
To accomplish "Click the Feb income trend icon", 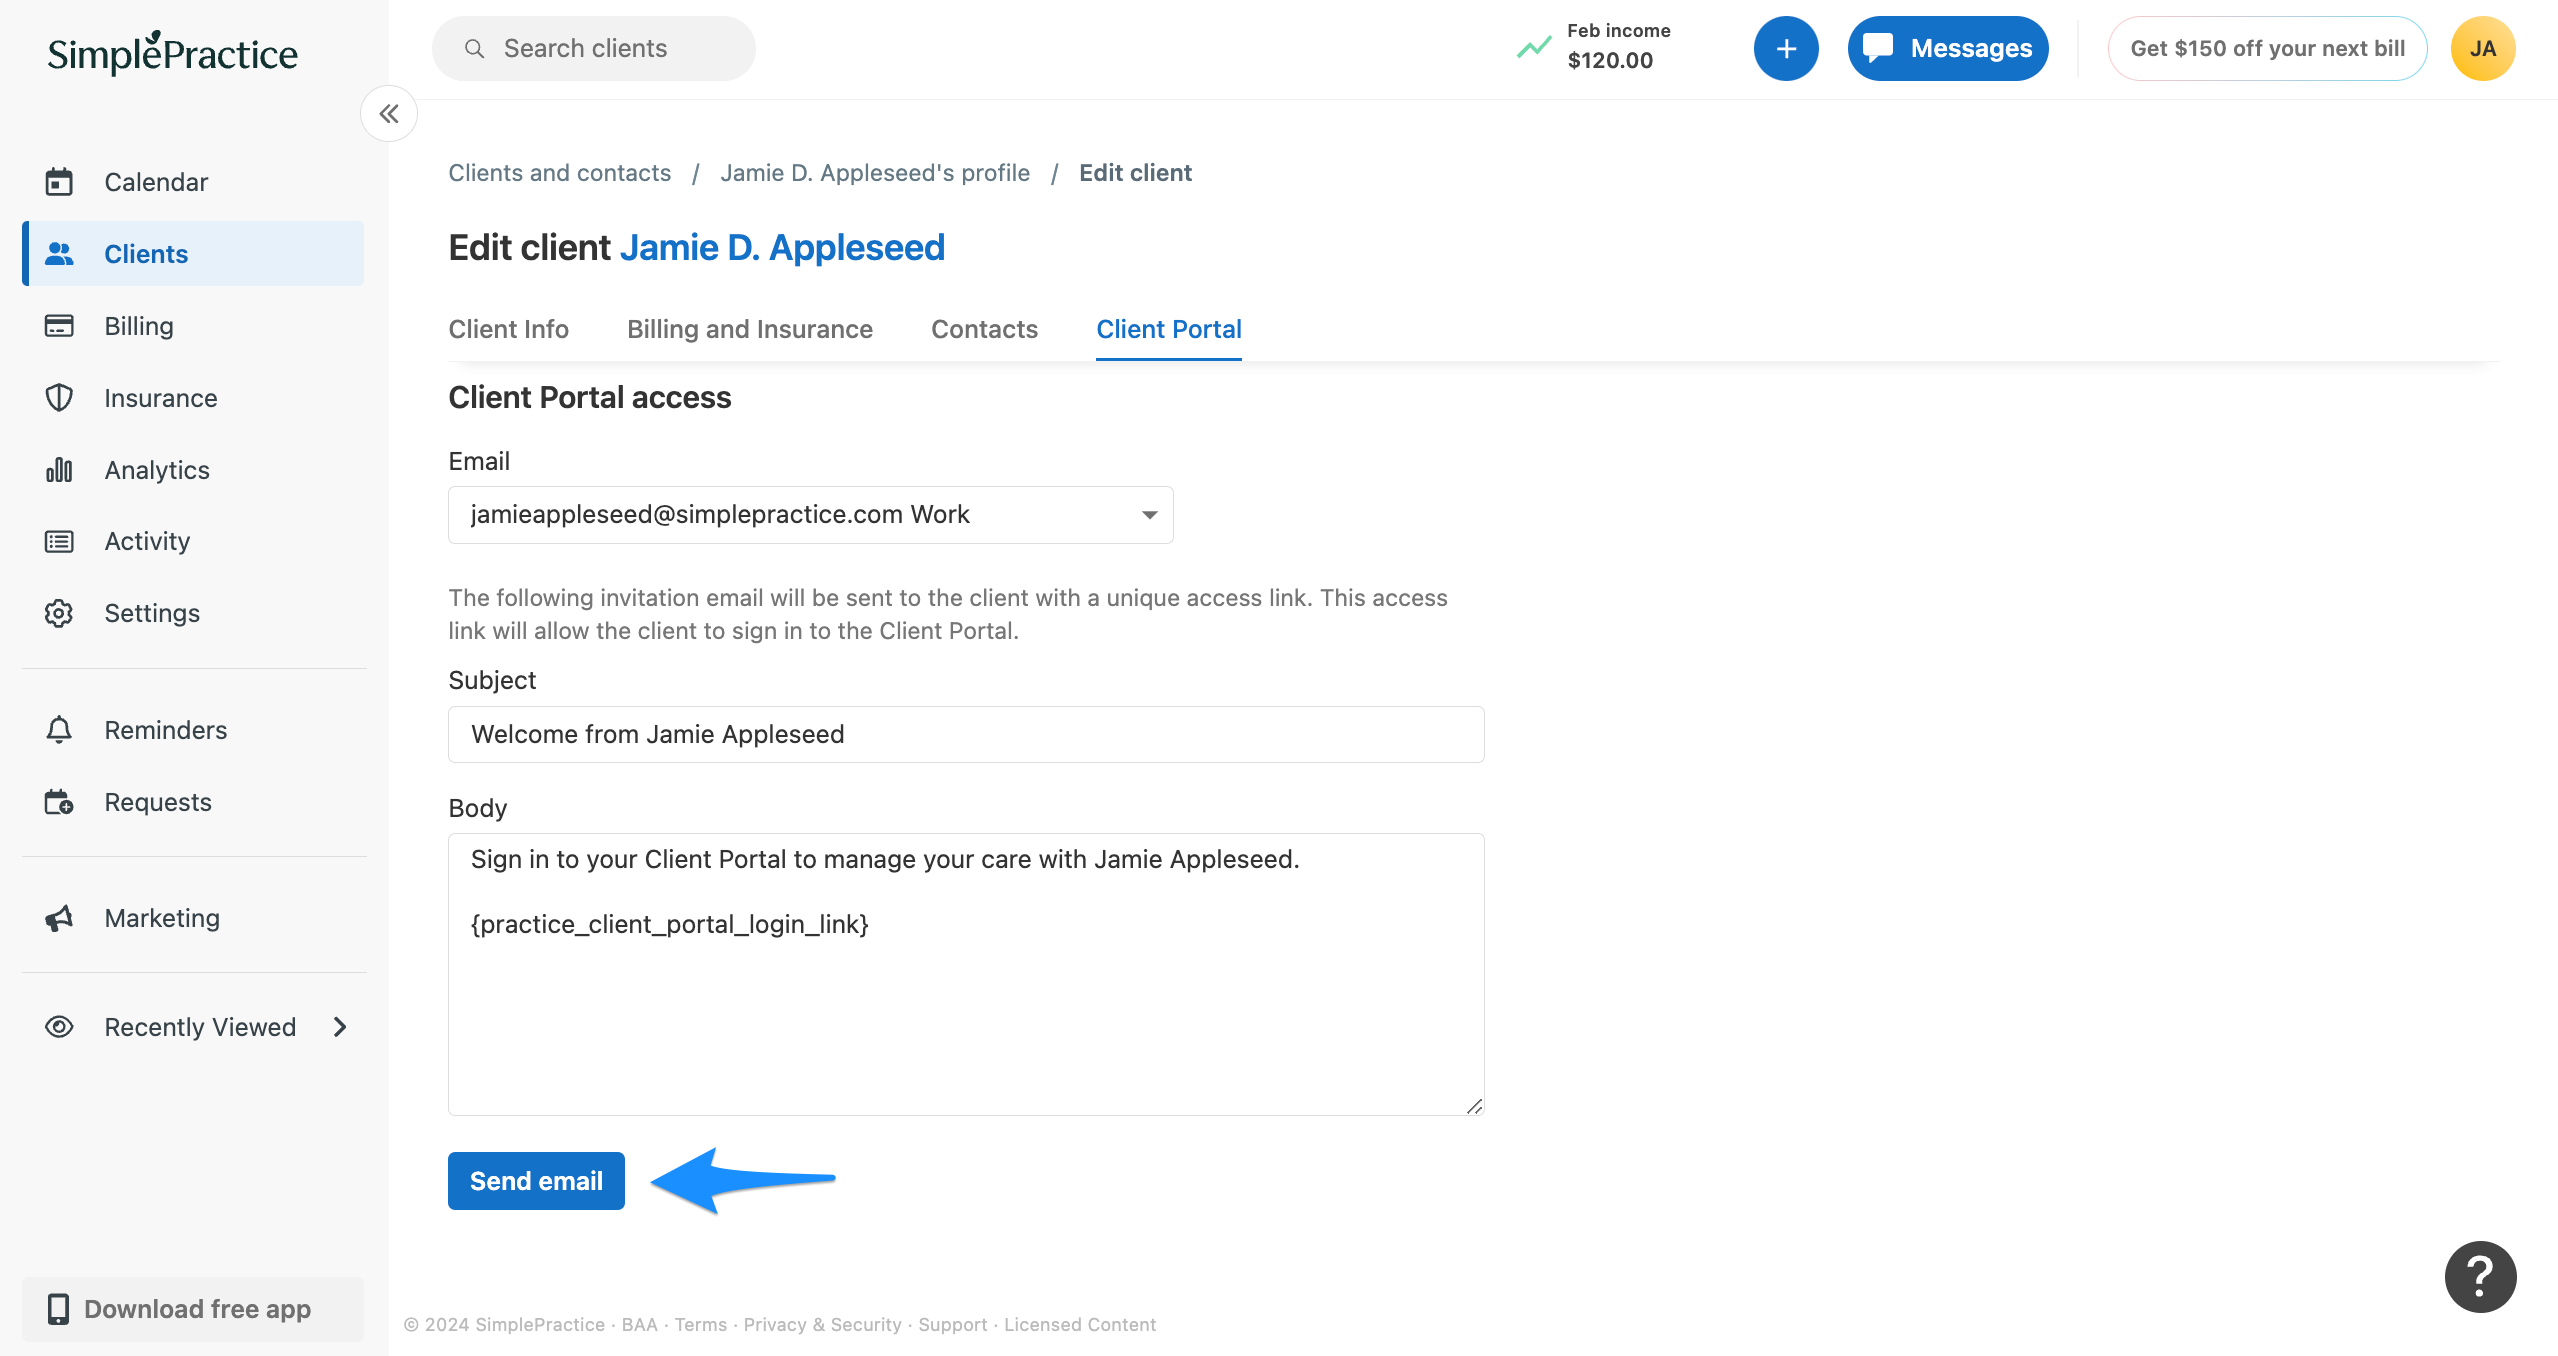I will click(1534, 47).
